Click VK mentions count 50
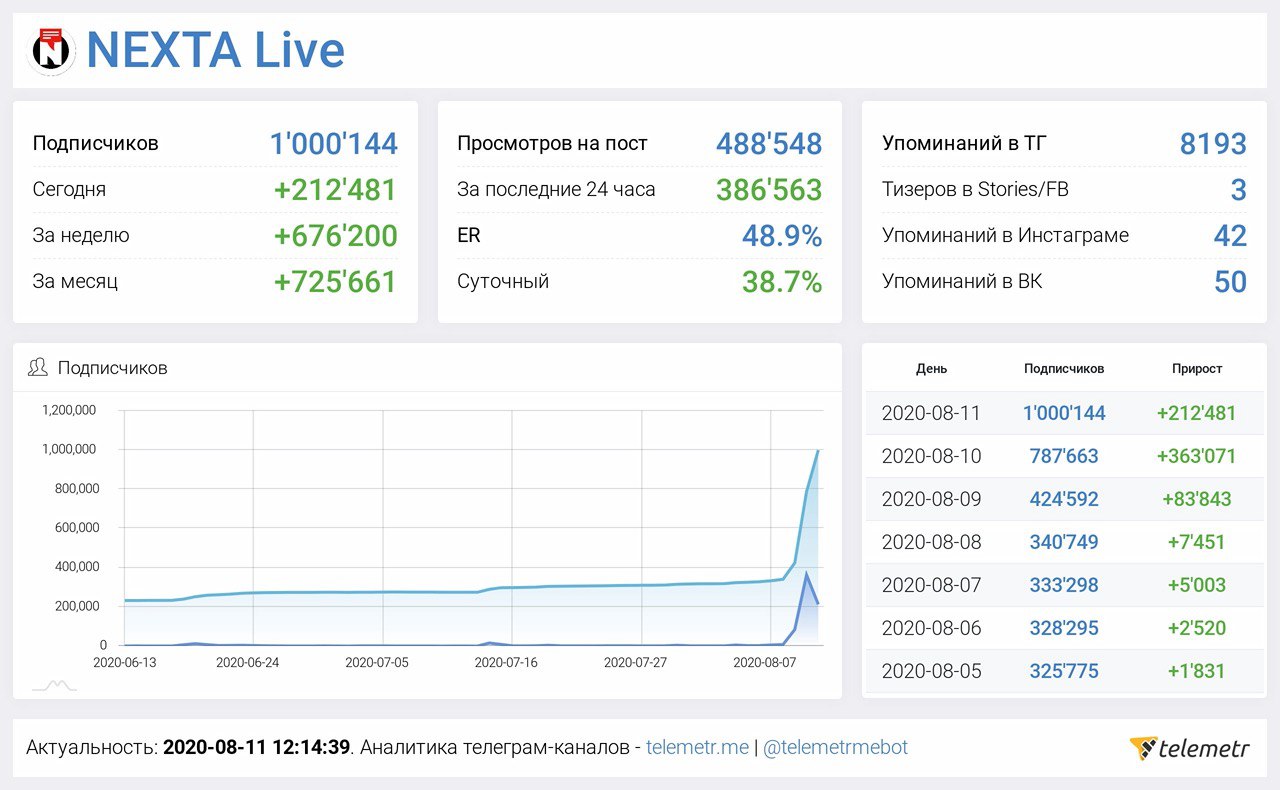The image size is (1280, 790). click(x=1230, y=281)
